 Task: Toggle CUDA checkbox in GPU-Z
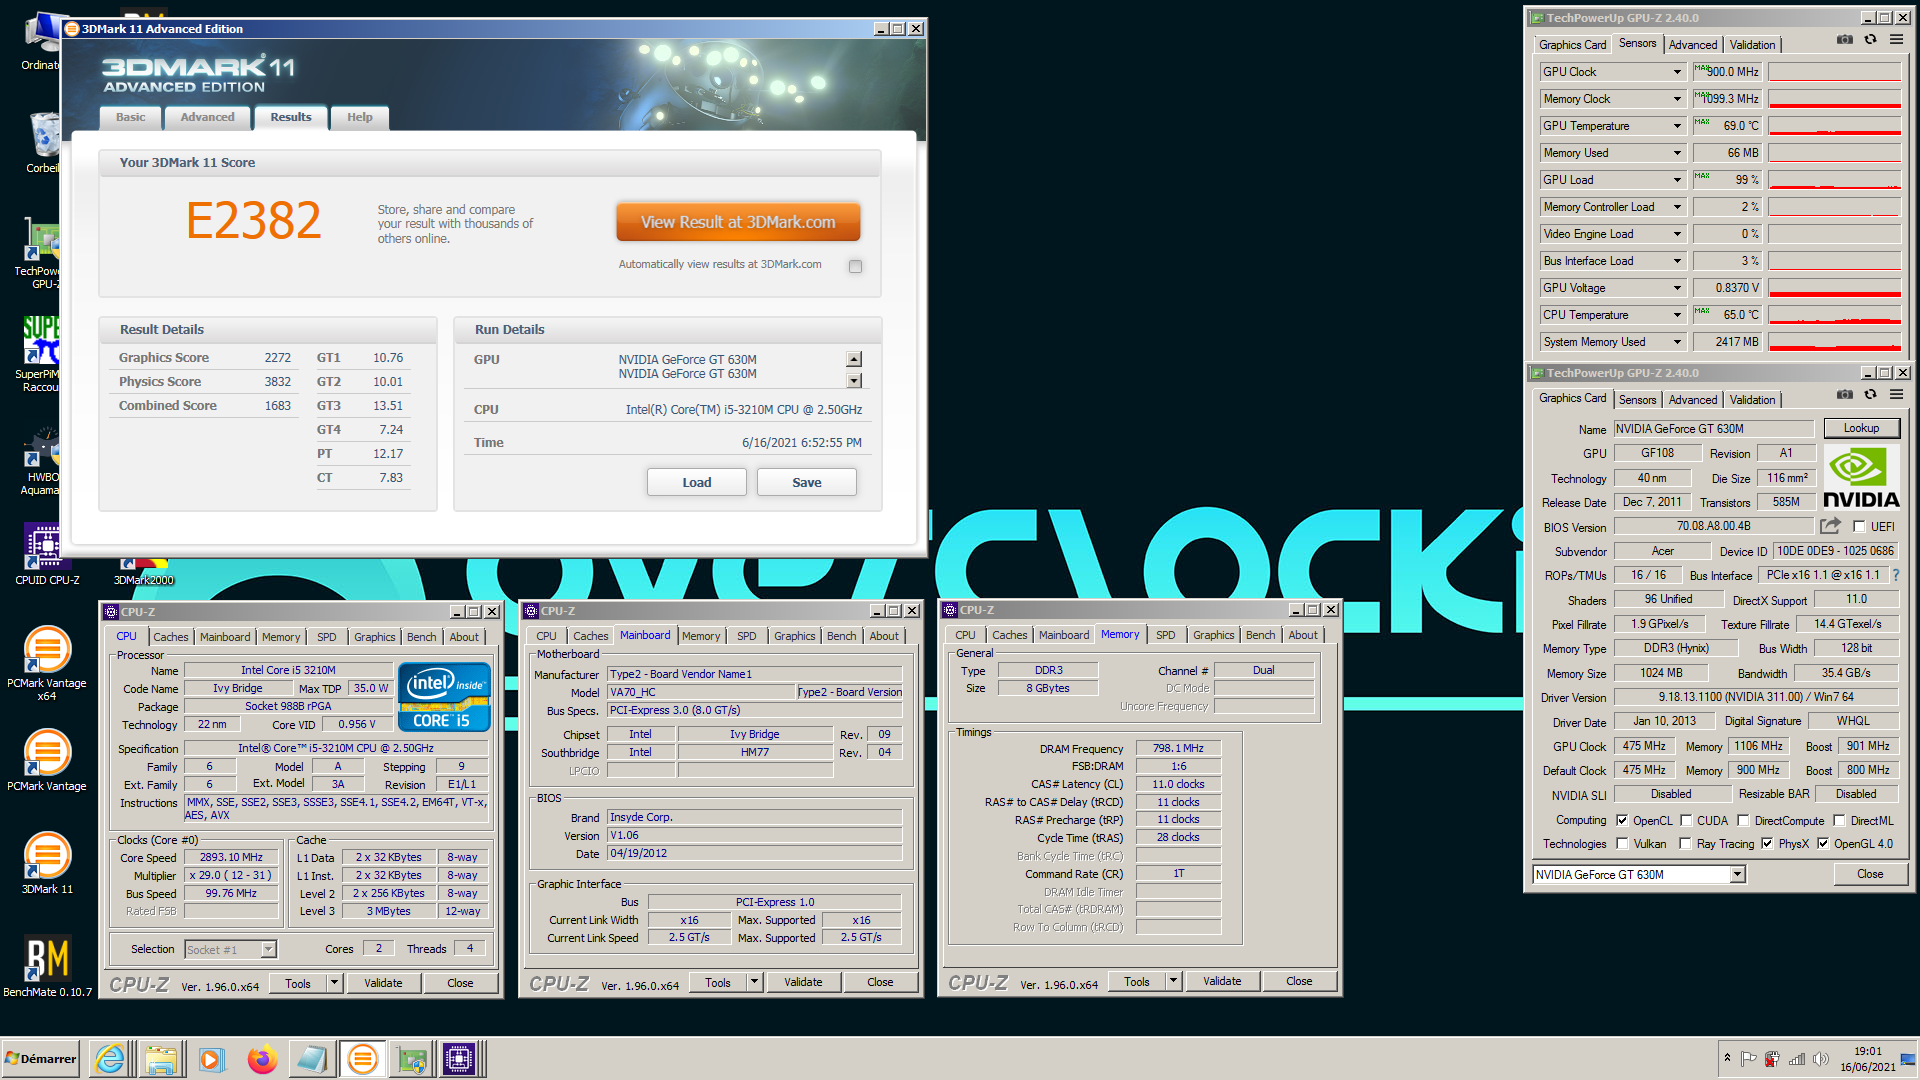click(x=1686, y=821)
